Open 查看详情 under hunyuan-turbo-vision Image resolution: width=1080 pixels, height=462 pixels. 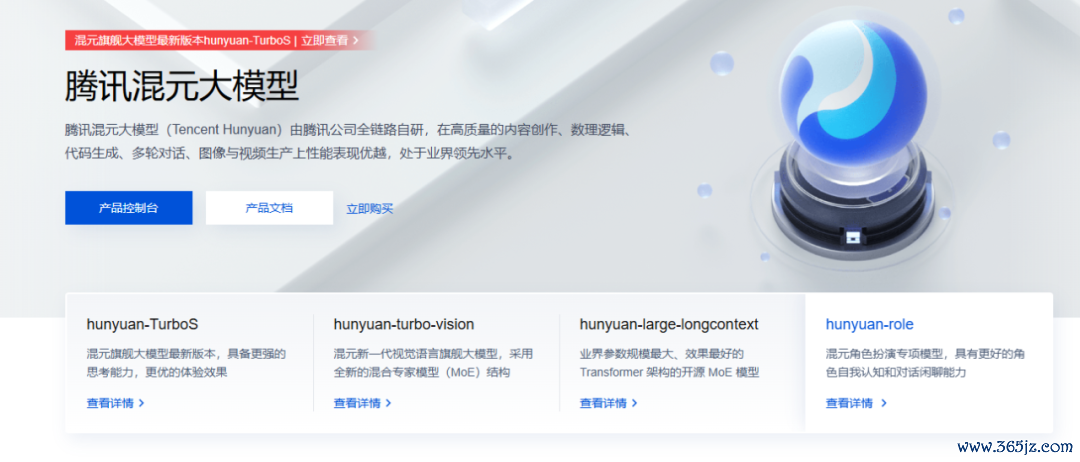362,403
